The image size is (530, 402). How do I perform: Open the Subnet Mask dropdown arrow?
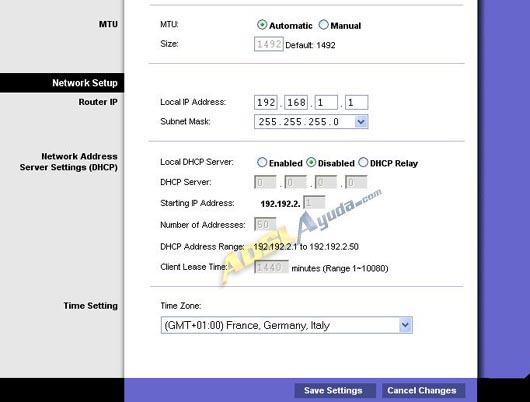pos(361,122)
